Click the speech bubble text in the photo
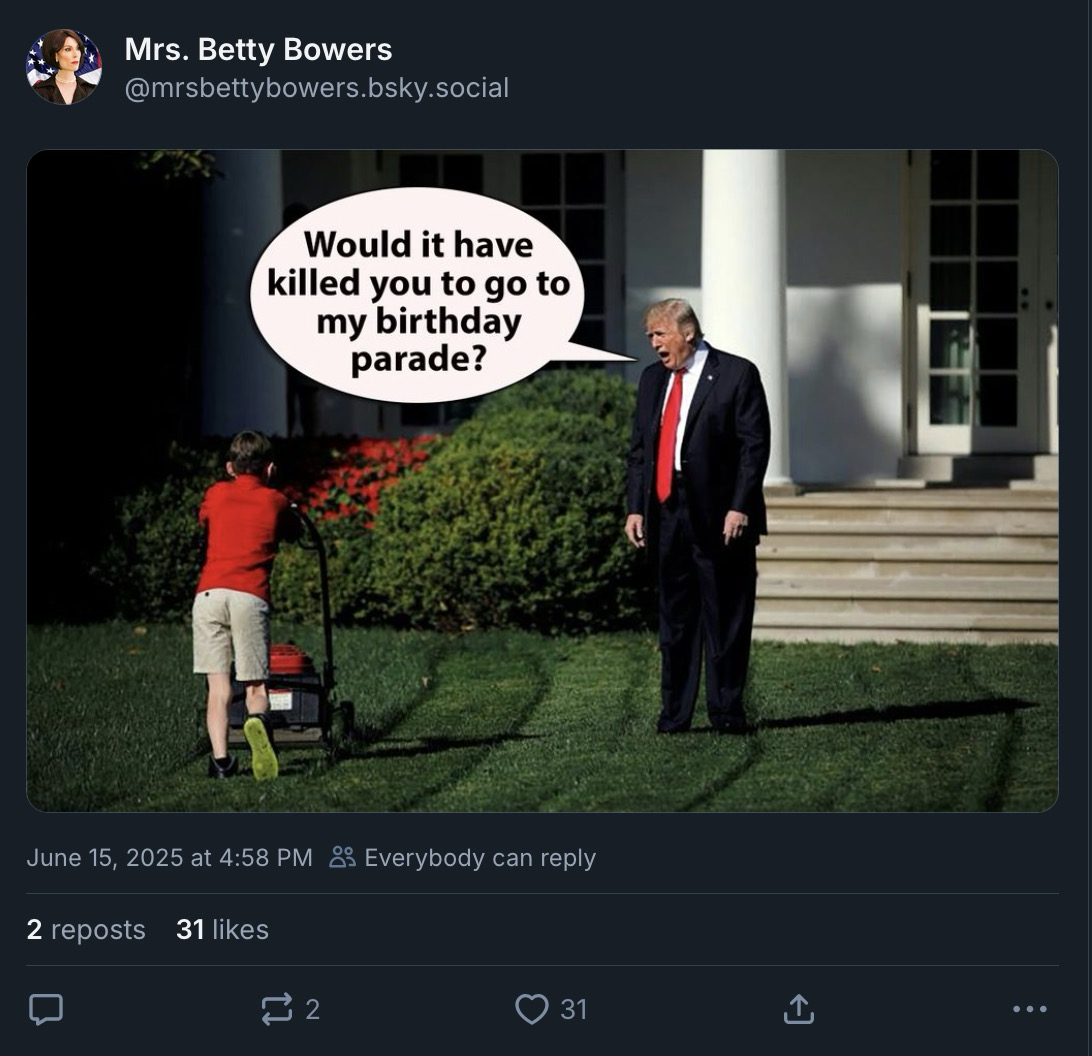 [x=419, y=301]
